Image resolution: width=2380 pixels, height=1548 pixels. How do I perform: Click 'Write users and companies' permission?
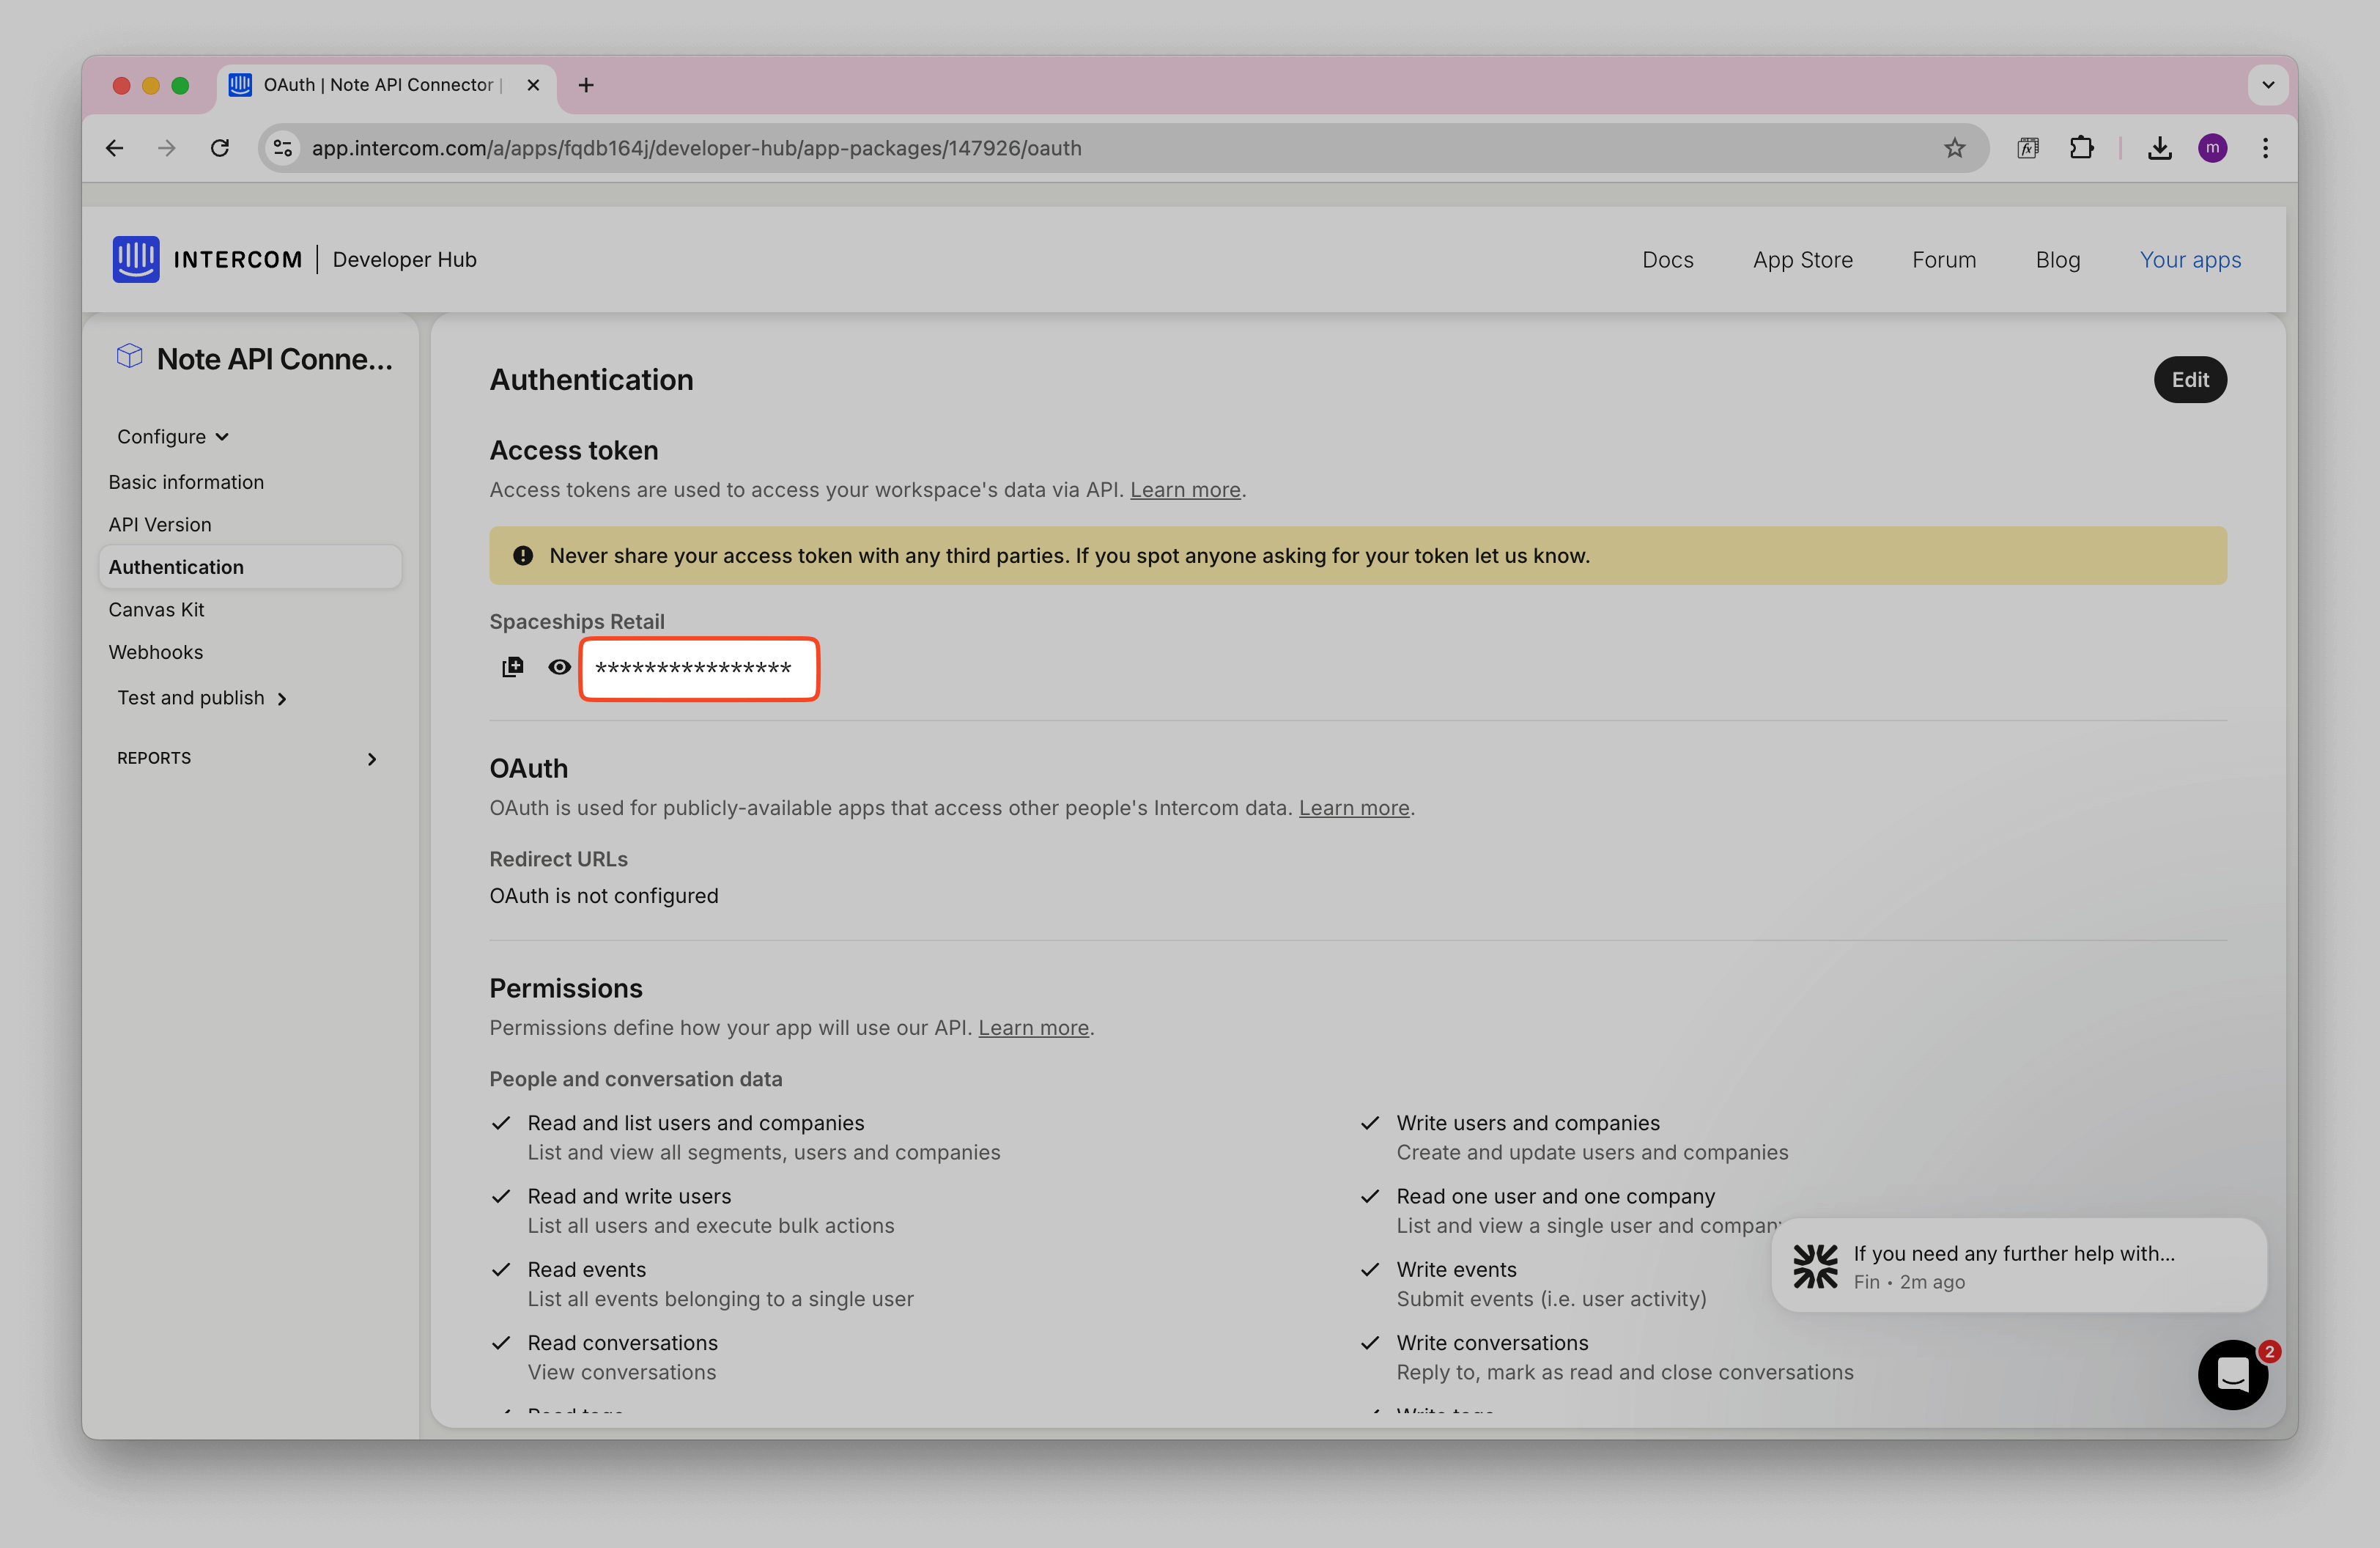tap(1527, 1123)
